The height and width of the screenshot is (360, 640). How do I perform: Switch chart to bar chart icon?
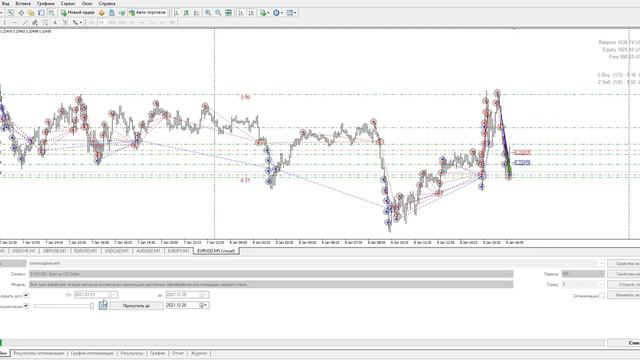point(176,13)
